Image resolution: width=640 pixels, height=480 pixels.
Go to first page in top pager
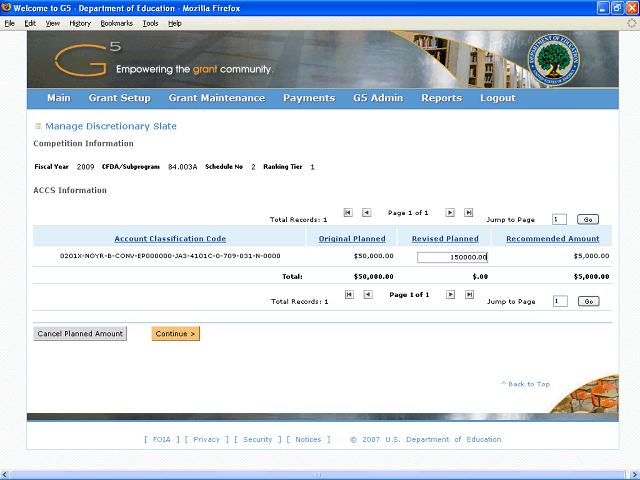click(348, 213)
